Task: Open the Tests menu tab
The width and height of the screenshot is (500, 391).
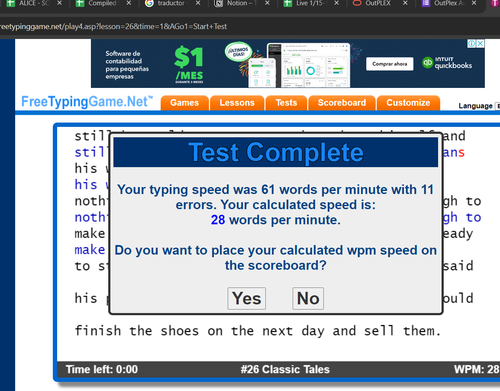Action: [286, 103]
